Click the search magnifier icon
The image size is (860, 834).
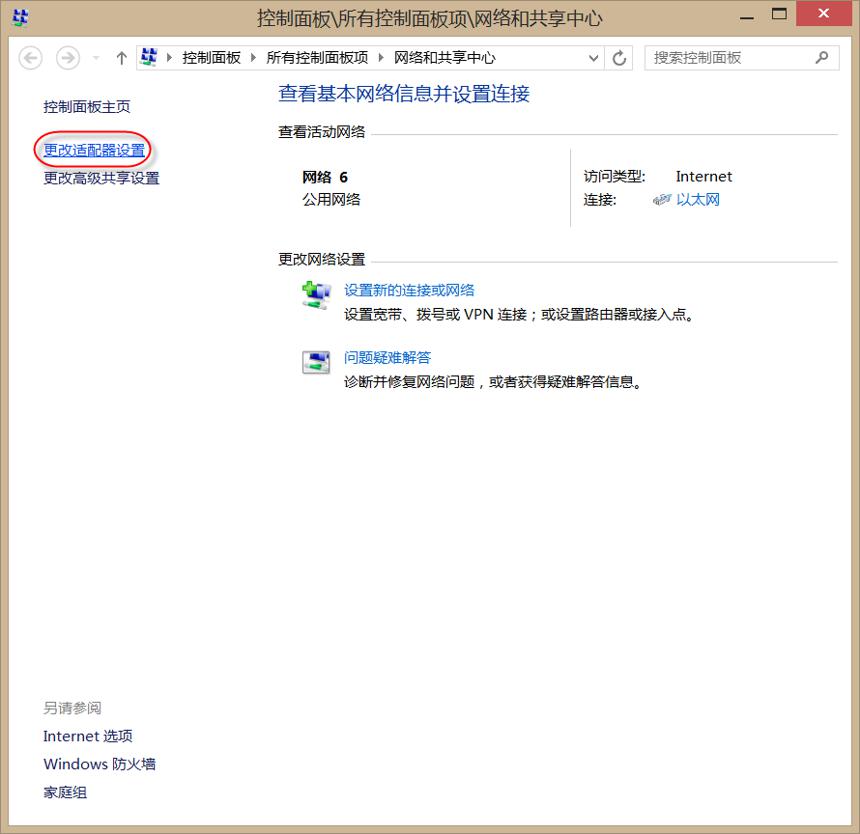point(822,58)
